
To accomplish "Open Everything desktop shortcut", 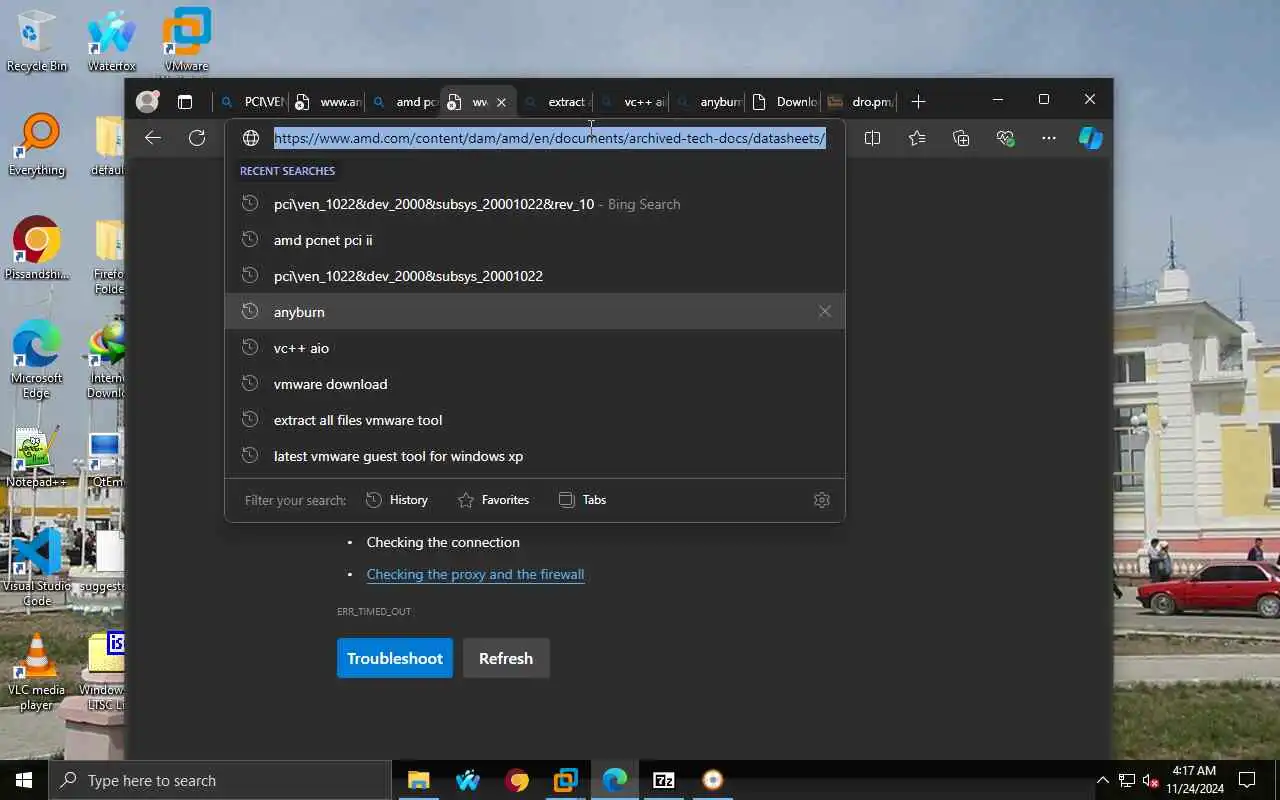I will pyautogui.click(x=37, y=145).
